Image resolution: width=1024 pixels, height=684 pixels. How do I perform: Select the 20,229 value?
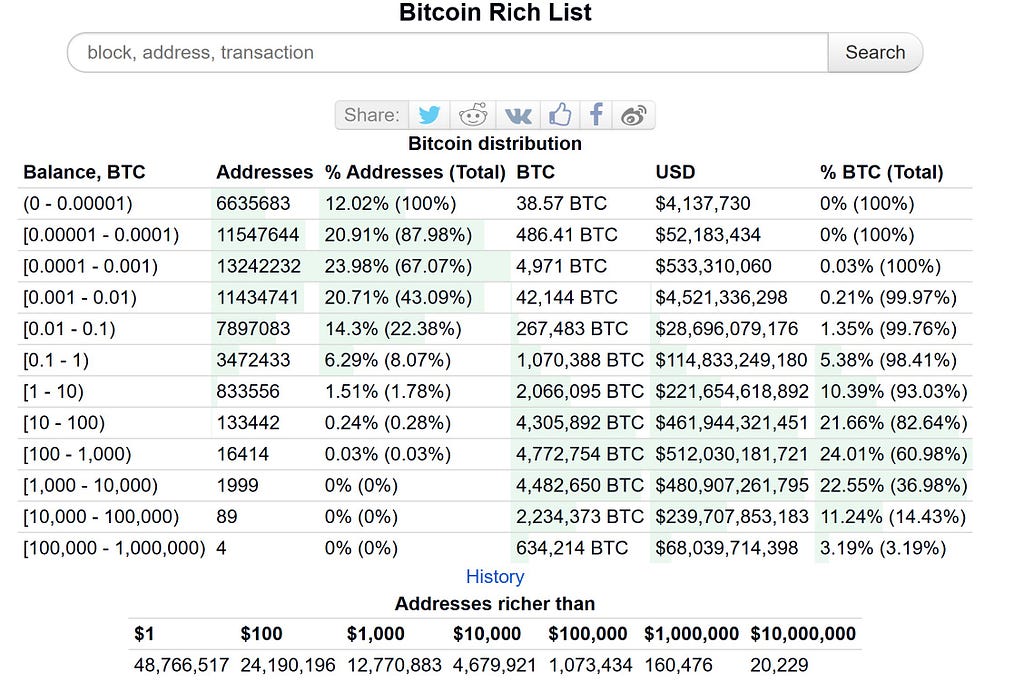779,665
